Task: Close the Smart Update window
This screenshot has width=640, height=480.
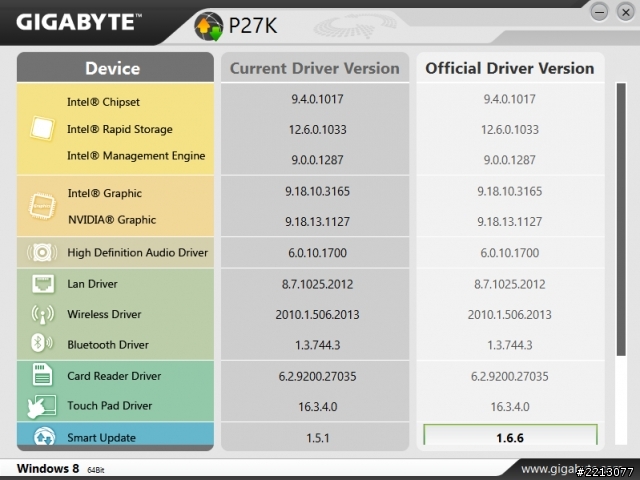Action: click(x=626, y=12)
